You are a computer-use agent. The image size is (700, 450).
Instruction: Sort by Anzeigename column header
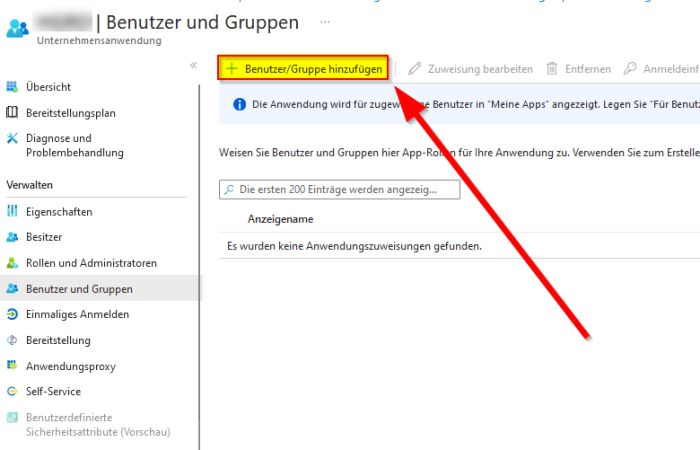pyautogui.click(x=281, y=219)
